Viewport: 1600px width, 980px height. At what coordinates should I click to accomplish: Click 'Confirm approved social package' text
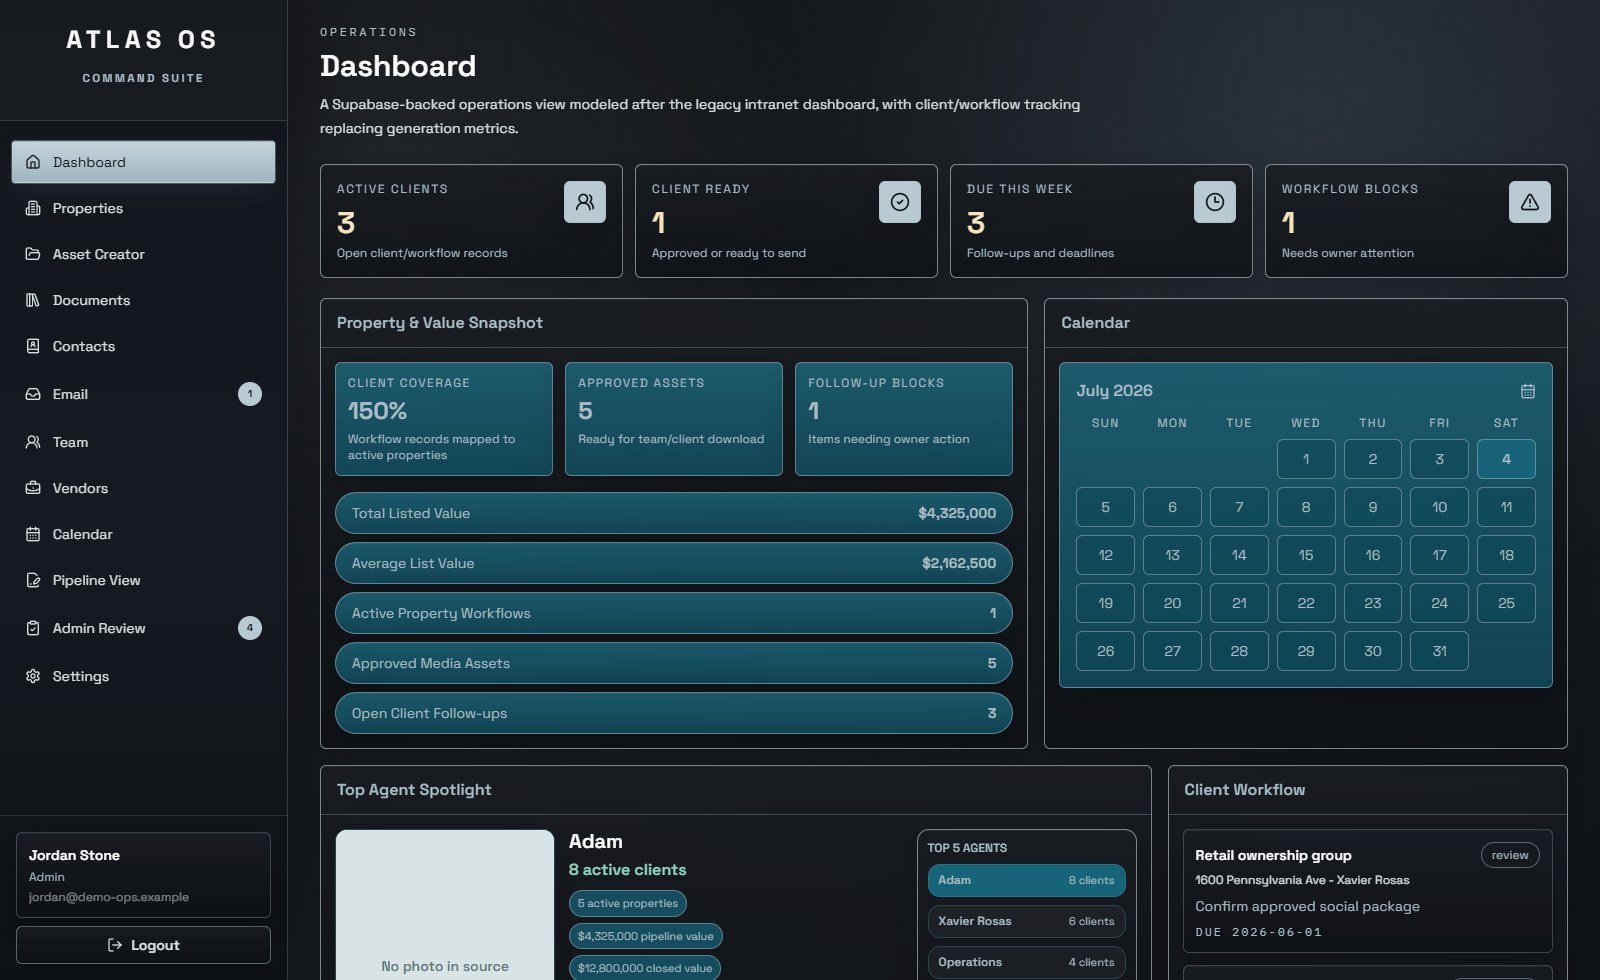click(1307, 906)
